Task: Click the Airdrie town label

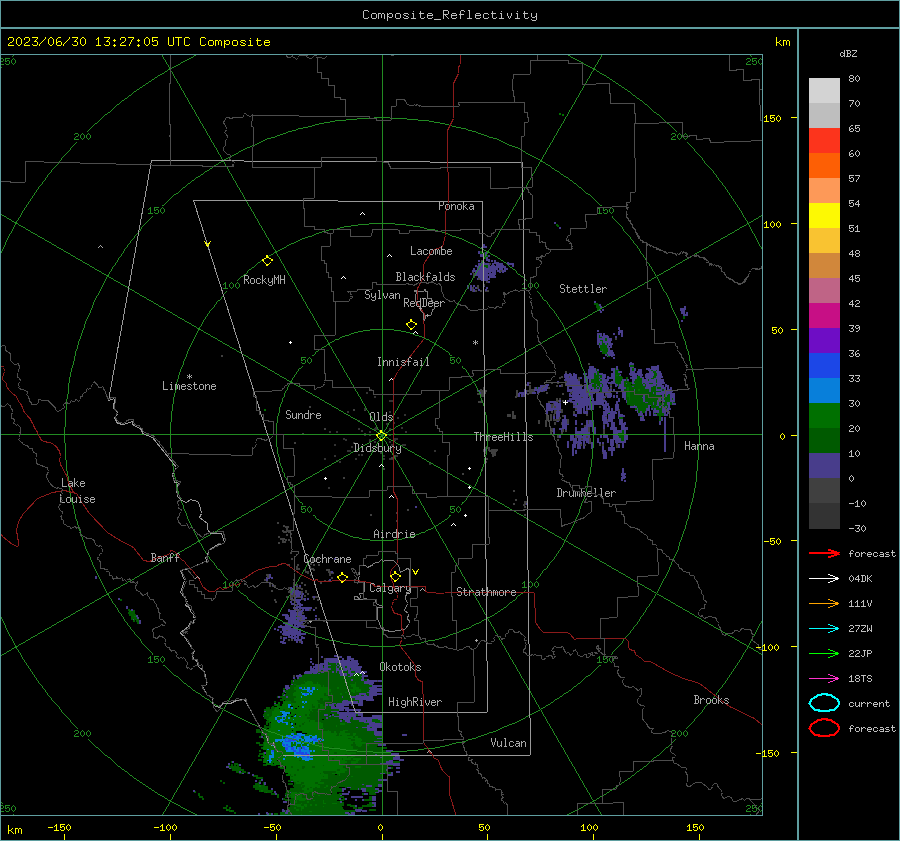Action: [x=394, y=534]
